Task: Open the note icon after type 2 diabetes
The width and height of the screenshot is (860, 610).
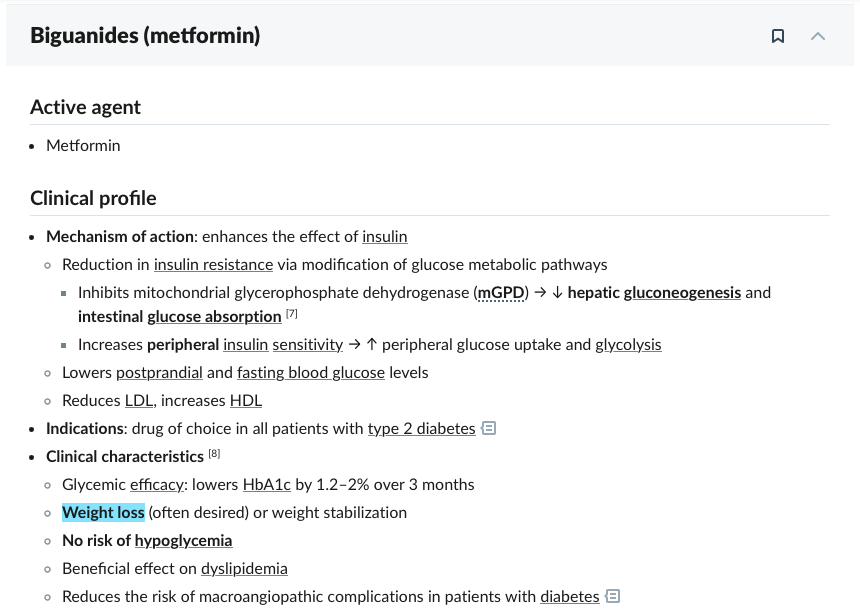Action: (x=489, y=428)
